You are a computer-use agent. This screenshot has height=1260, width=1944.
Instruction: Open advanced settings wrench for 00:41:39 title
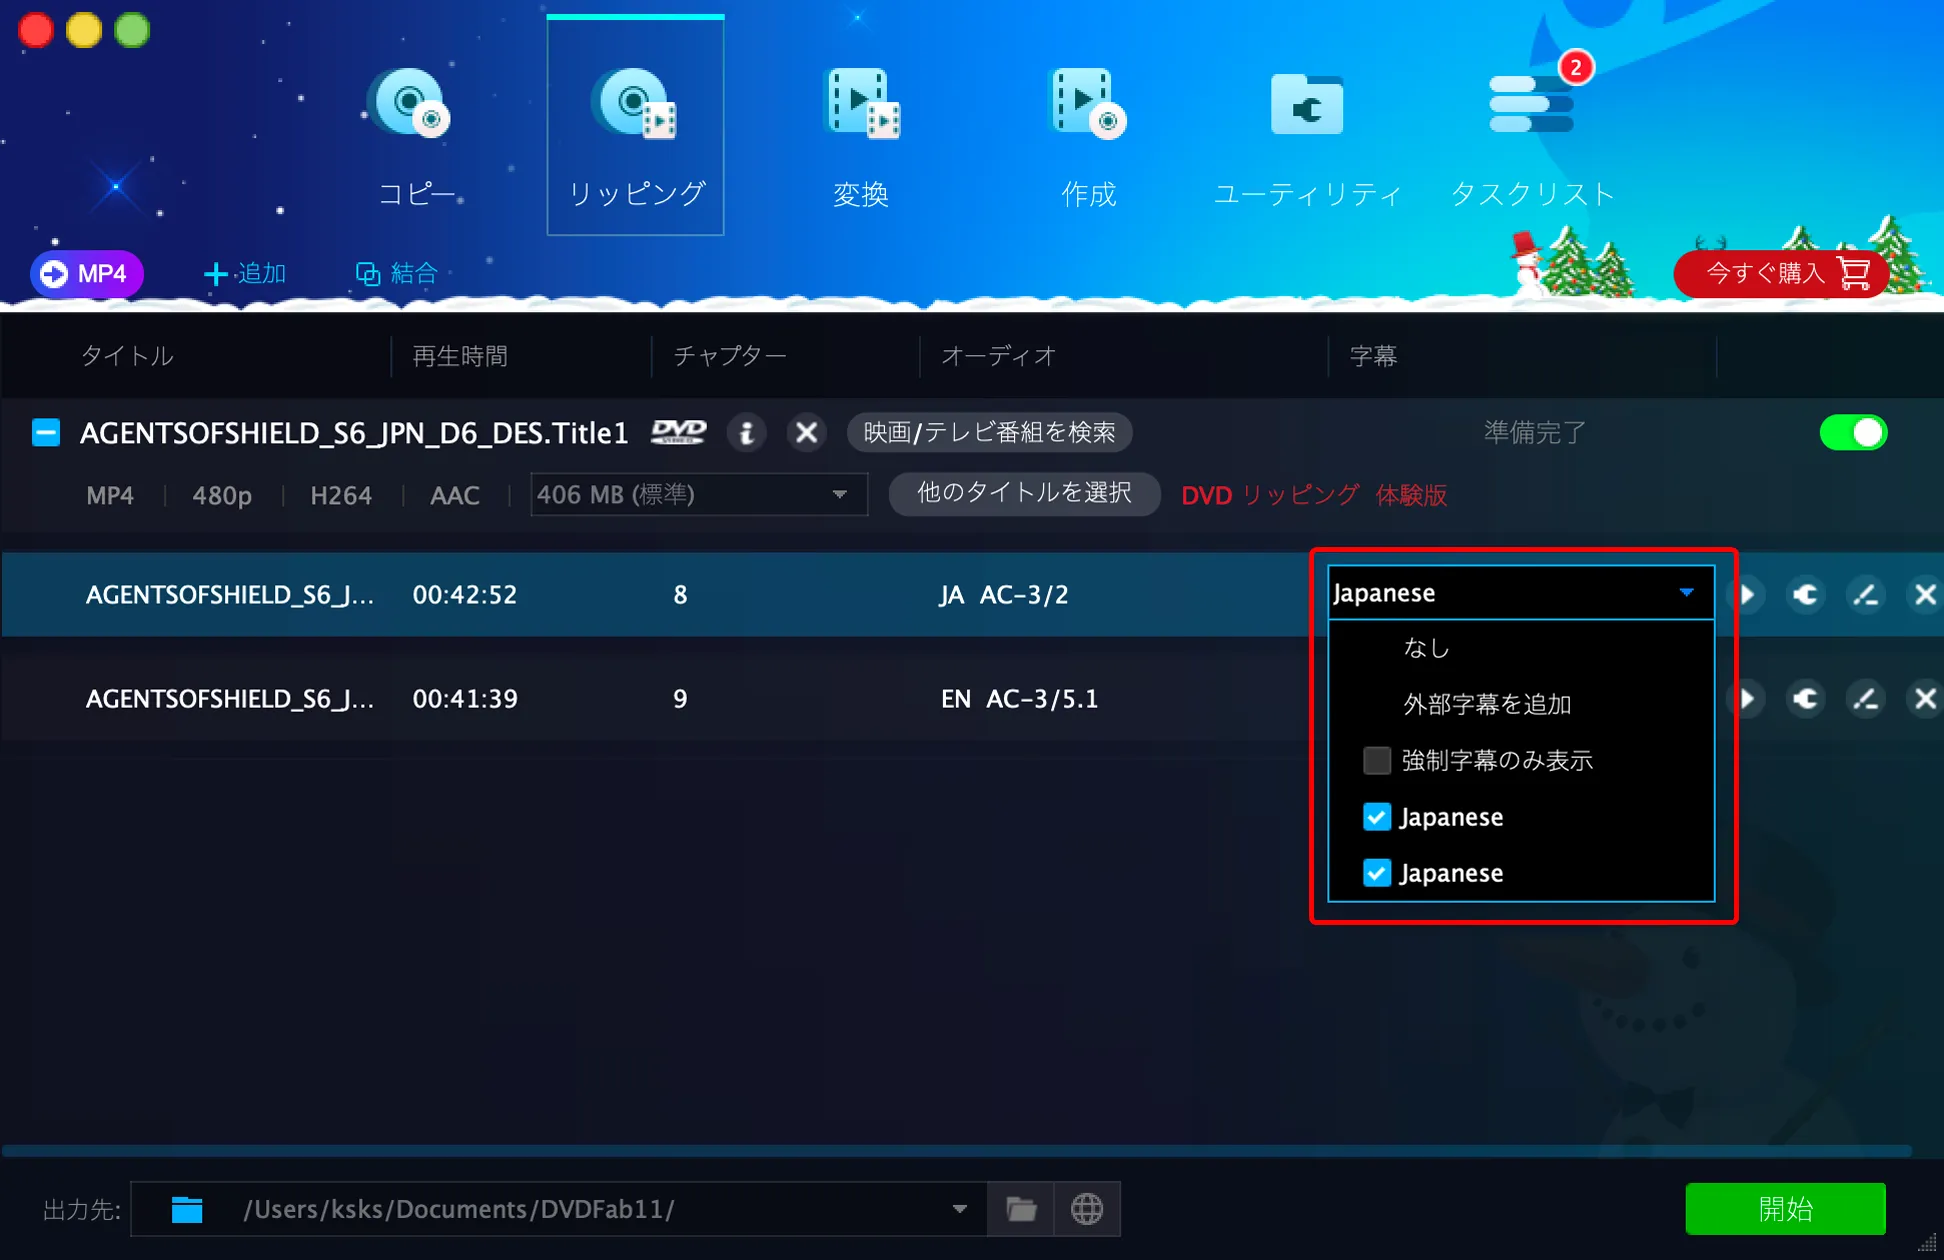point(1805,699)
